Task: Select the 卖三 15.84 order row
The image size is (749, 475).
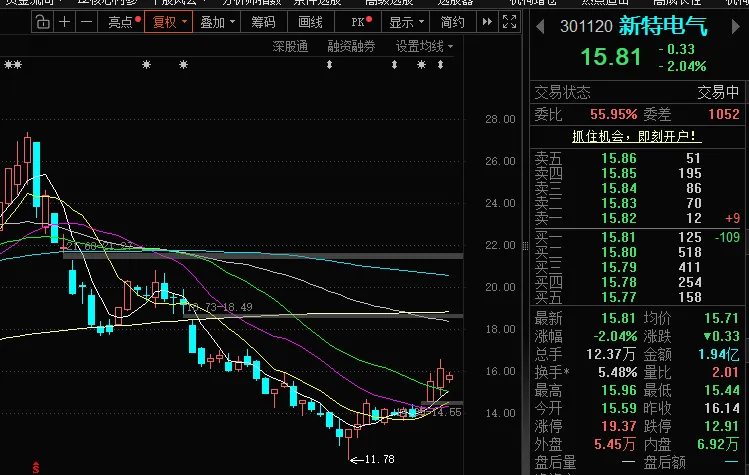Action: (637, 188)
